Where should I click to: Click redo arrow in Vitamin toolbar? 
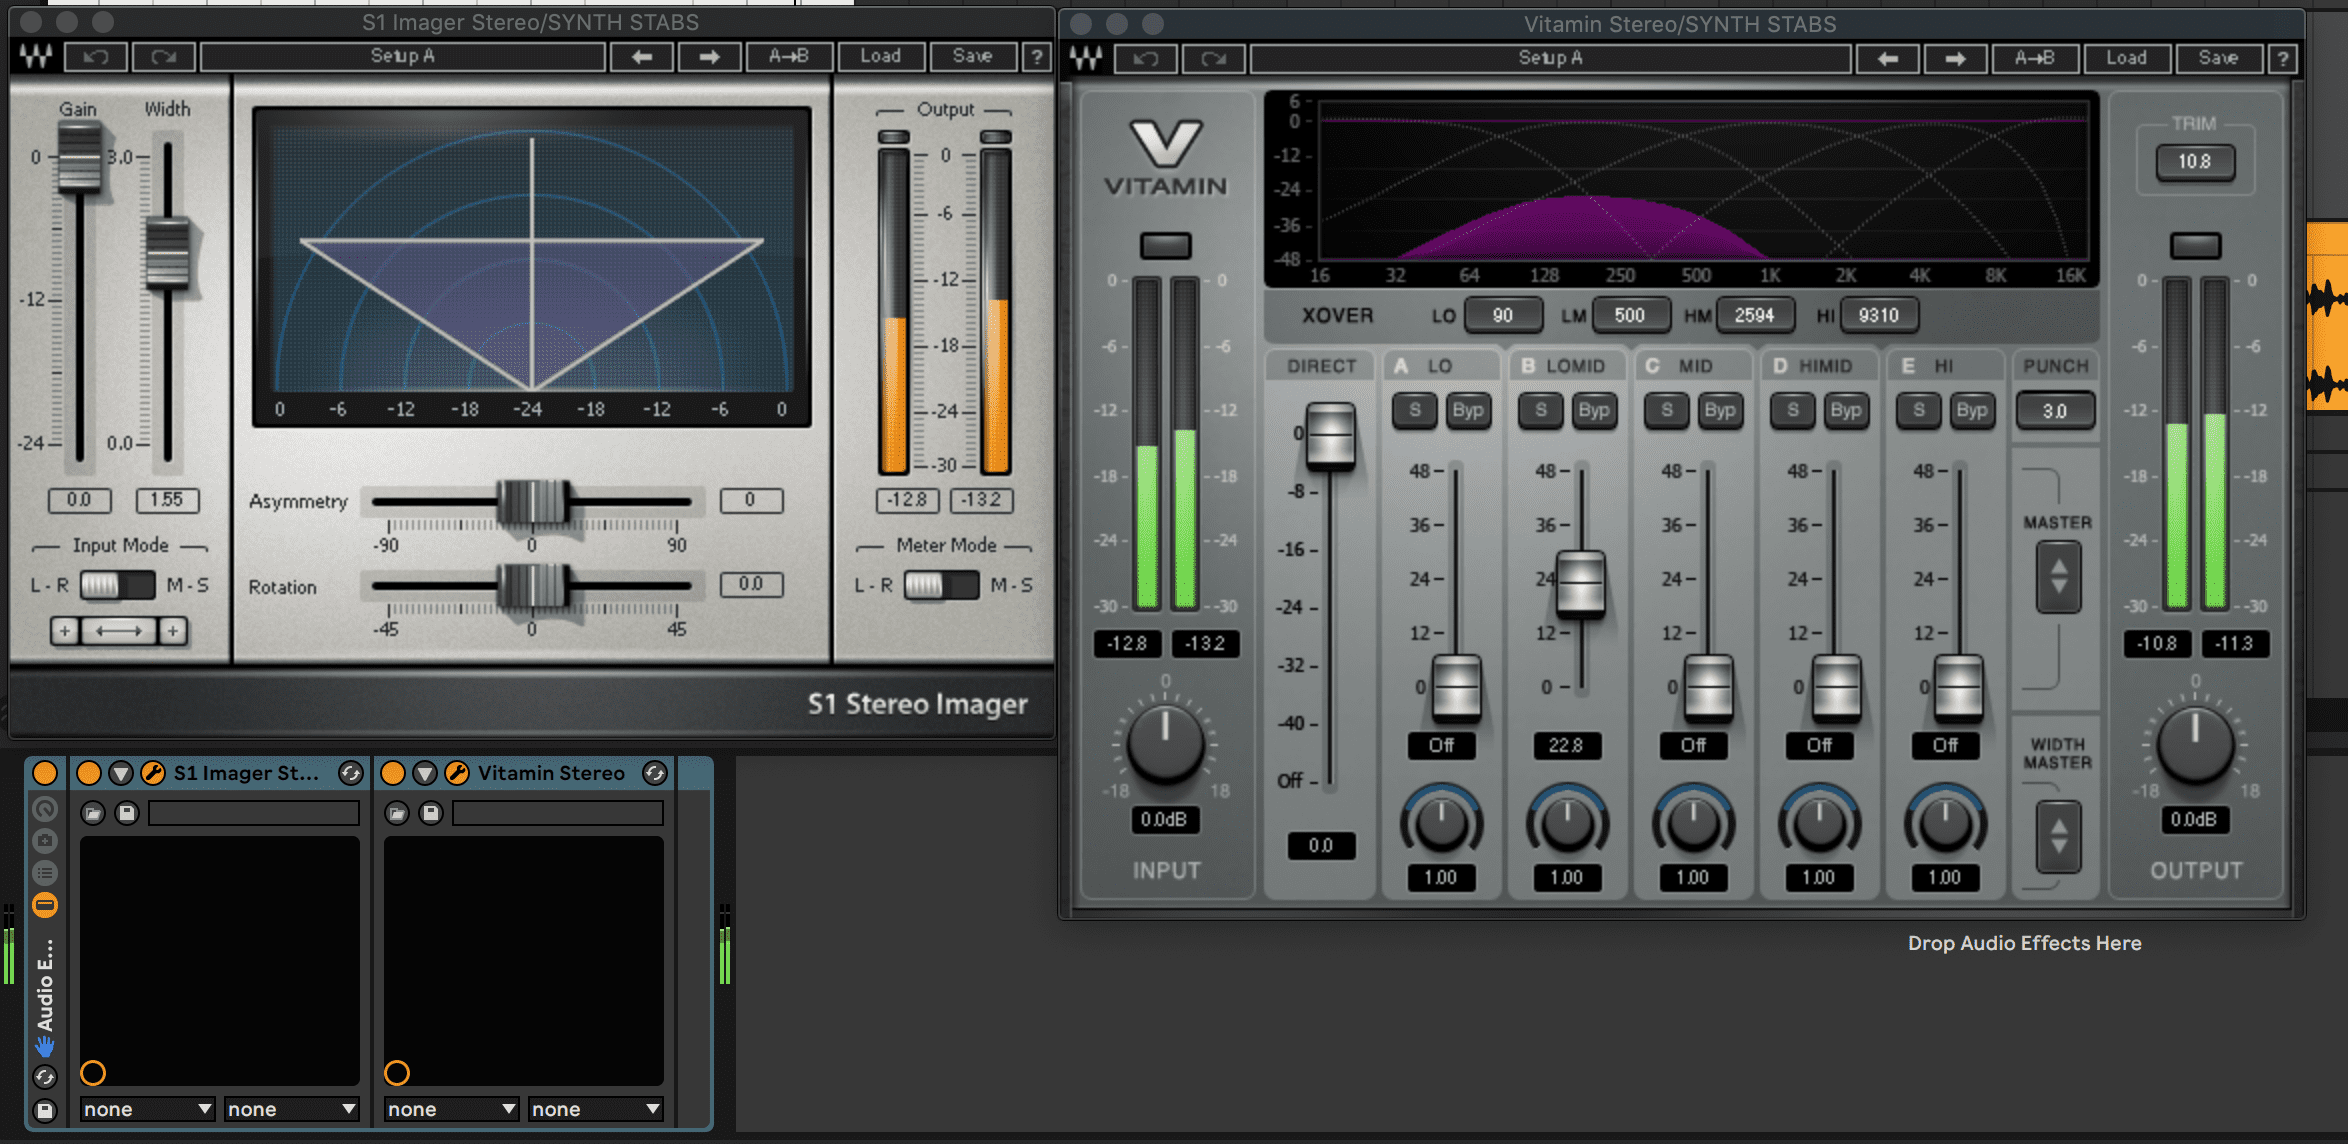(1213, 59)
